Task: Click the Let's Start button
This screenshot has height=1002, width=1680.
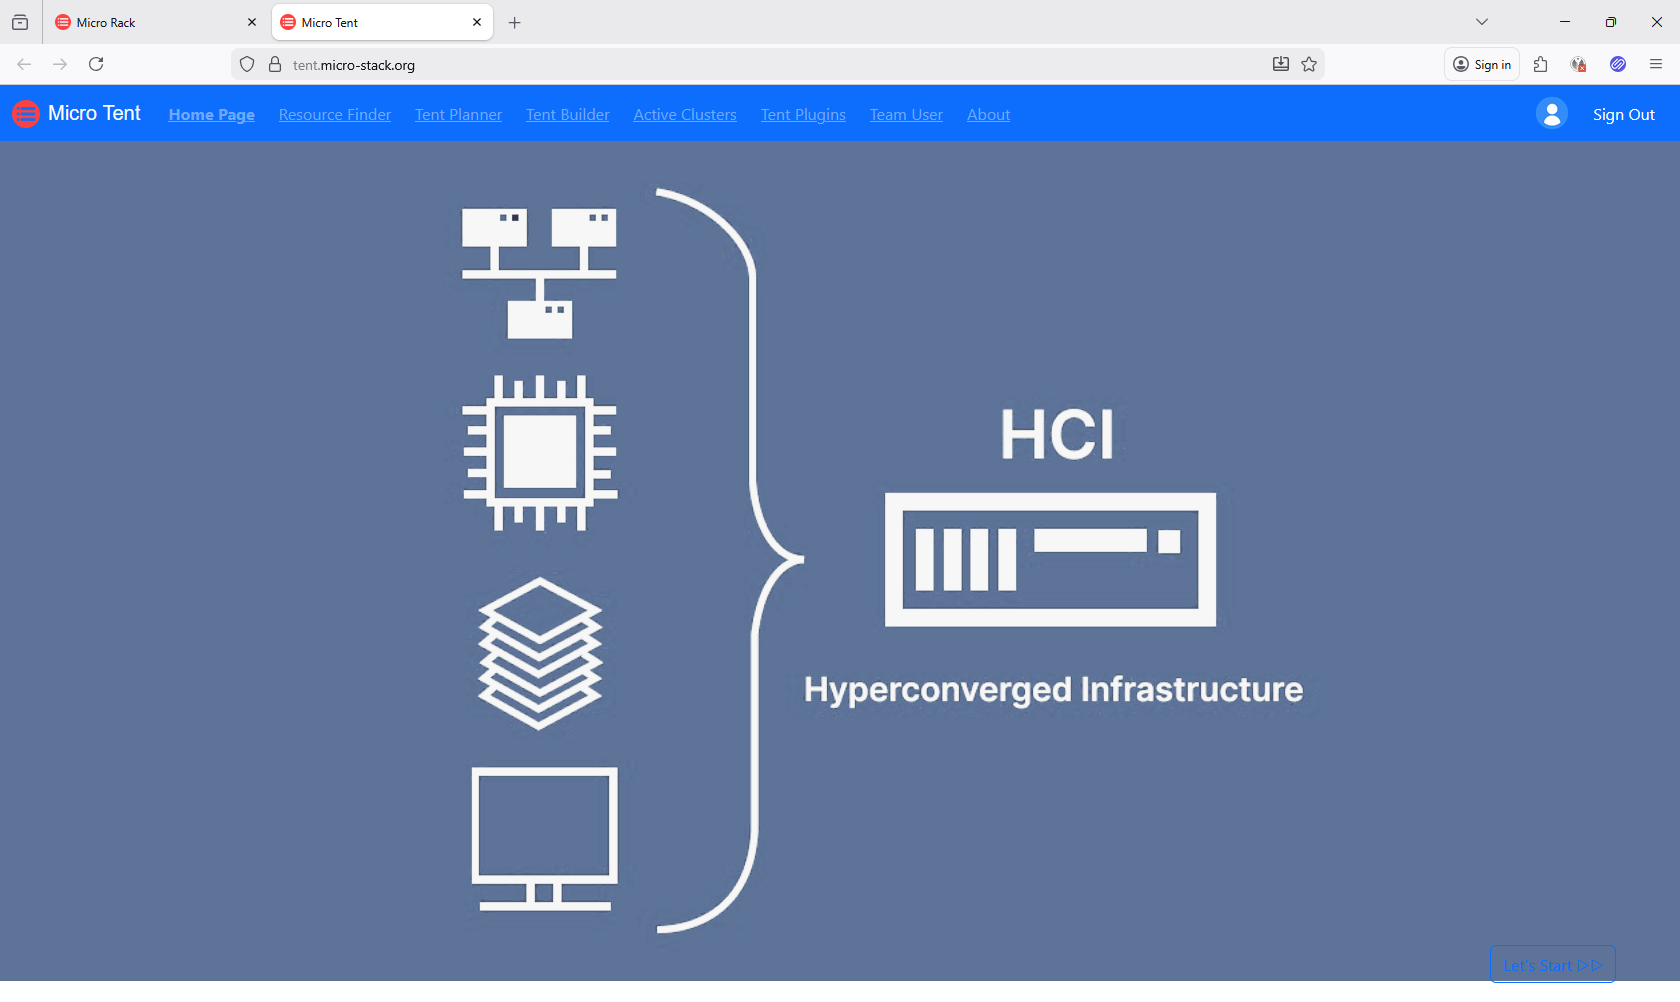Action: tap(1551, 964)
